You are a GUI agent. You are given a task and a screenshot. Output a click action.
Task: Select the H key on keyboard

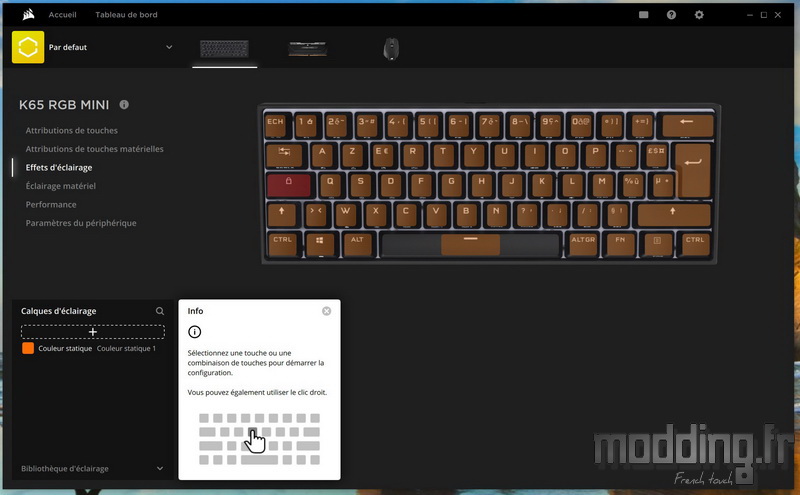point(481,185)
